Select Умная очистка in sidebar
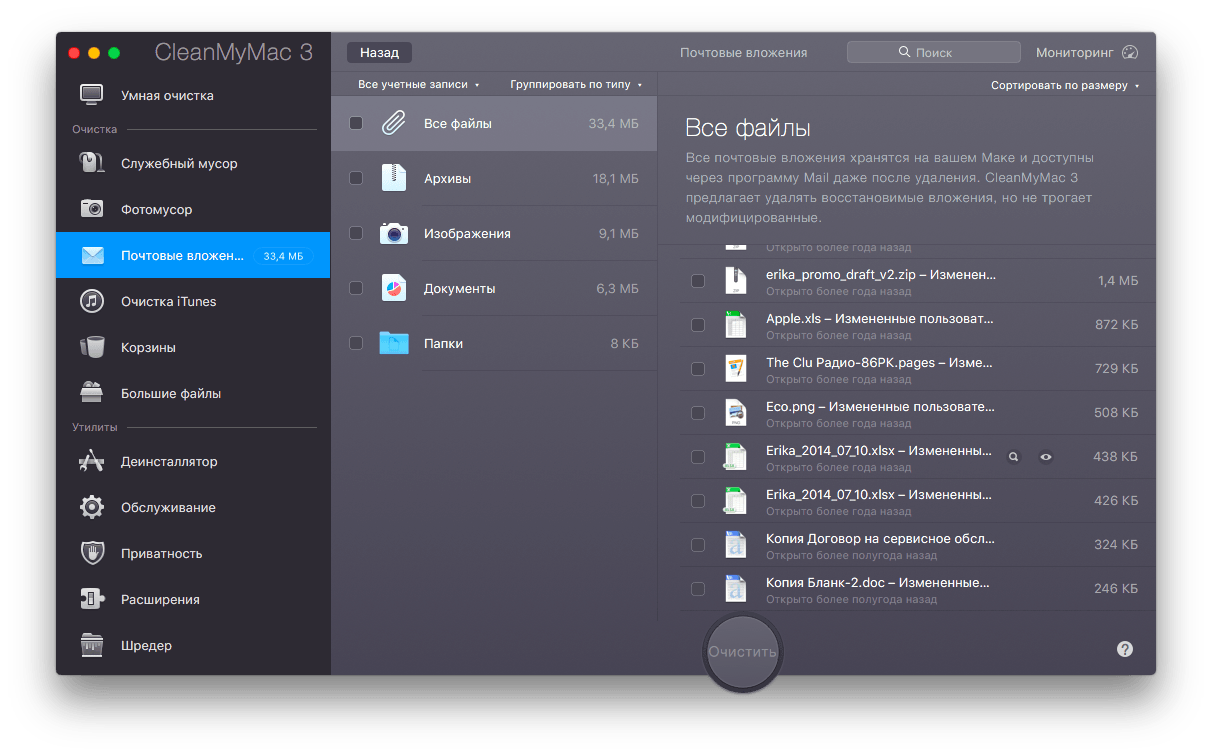1212x755 pixels. click(x=167, y=96)
